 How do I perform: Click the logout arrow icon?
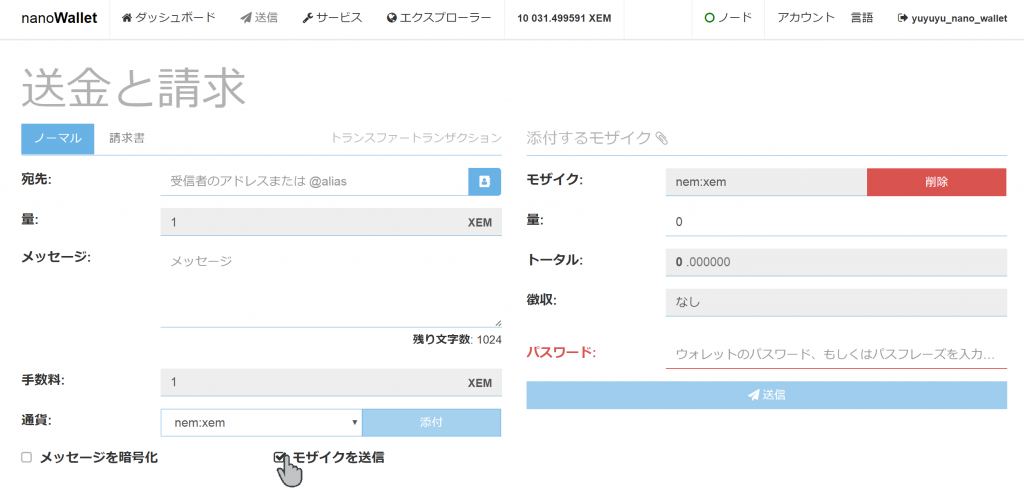coord(903,19)
